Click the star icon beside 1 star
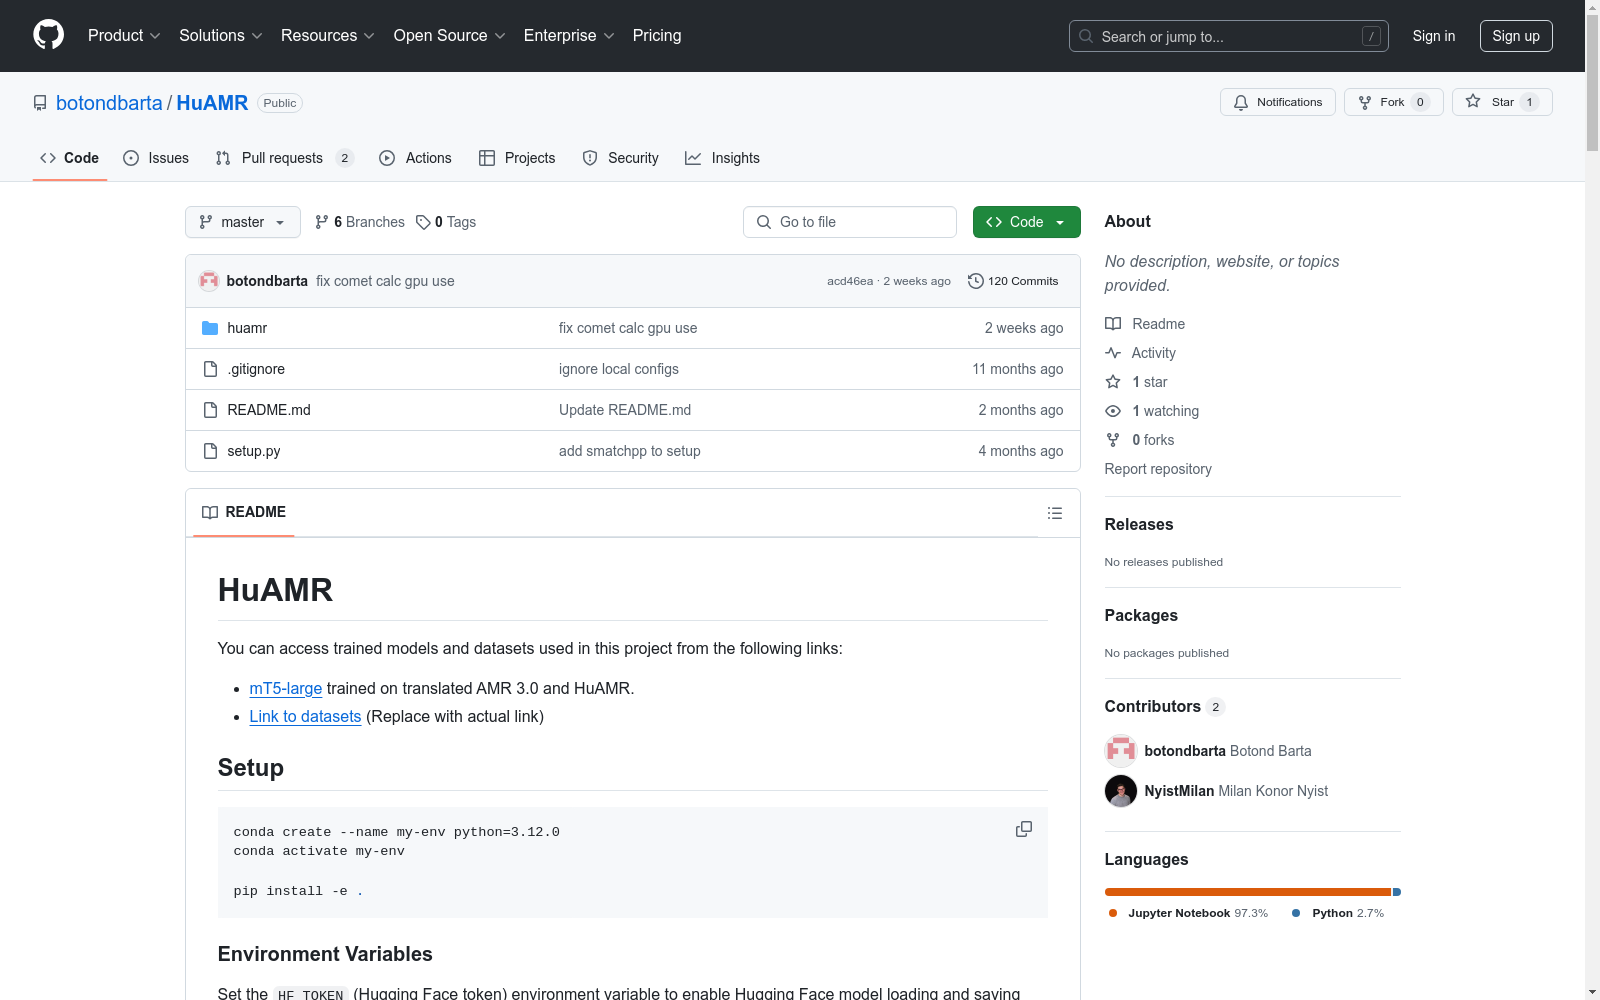The width and height of the screenshot is (1600, 1000). pos(1113,382)
